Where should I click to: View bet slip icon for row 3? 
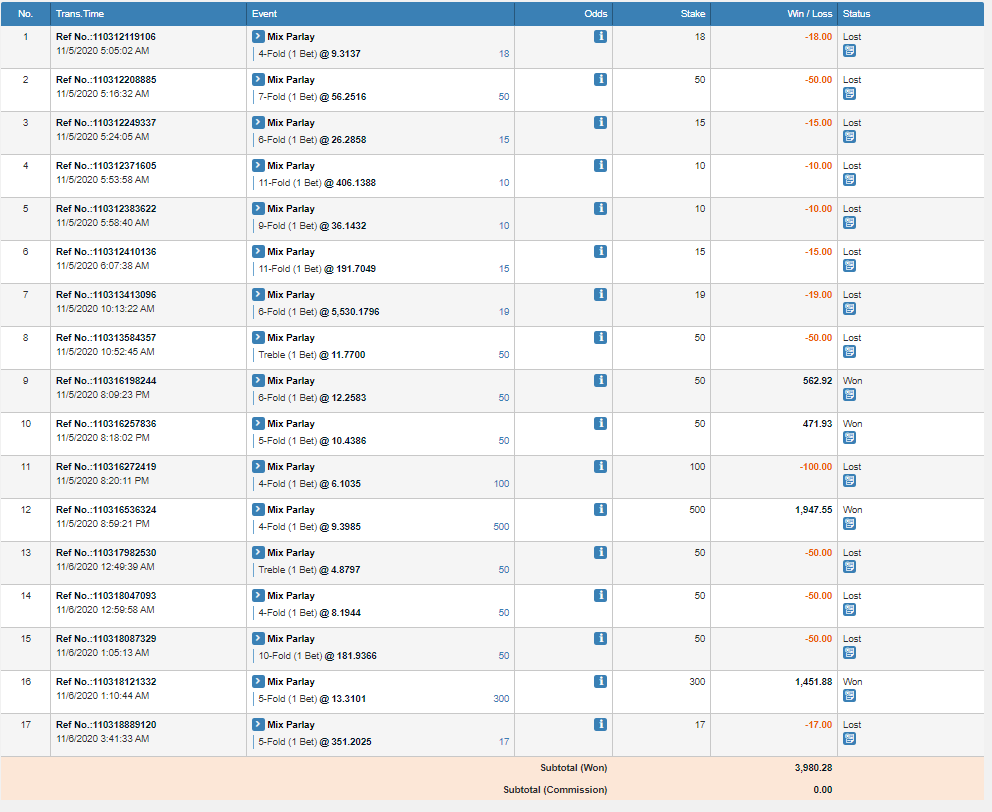[850, 137]
